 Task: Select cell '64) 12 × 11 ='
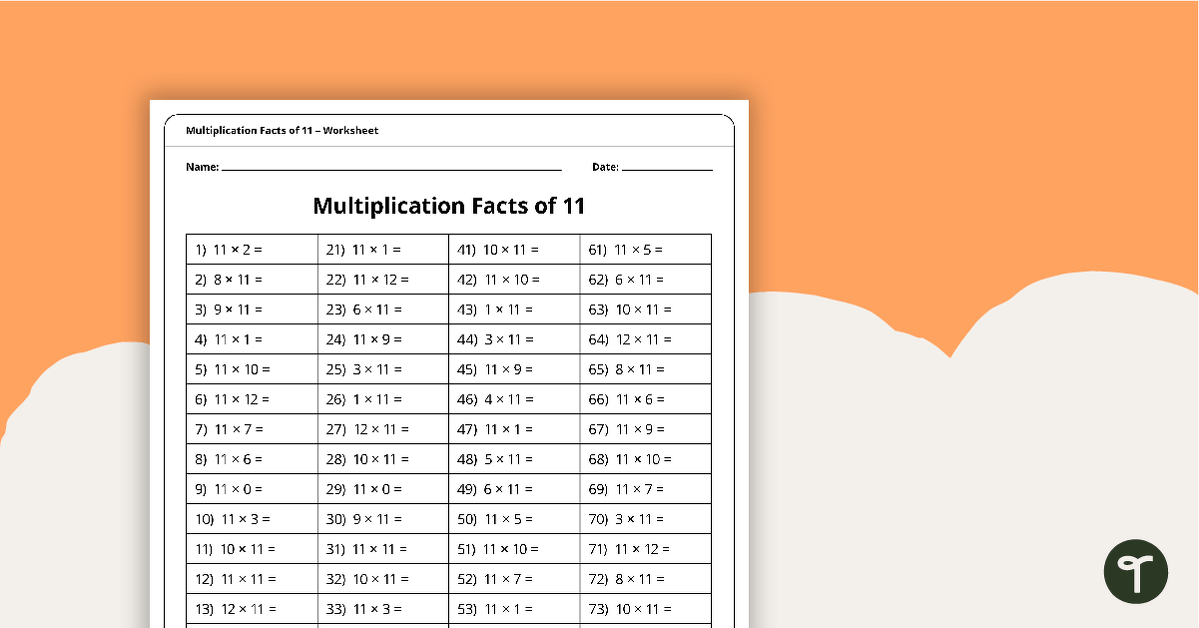(x=646, y=339)
